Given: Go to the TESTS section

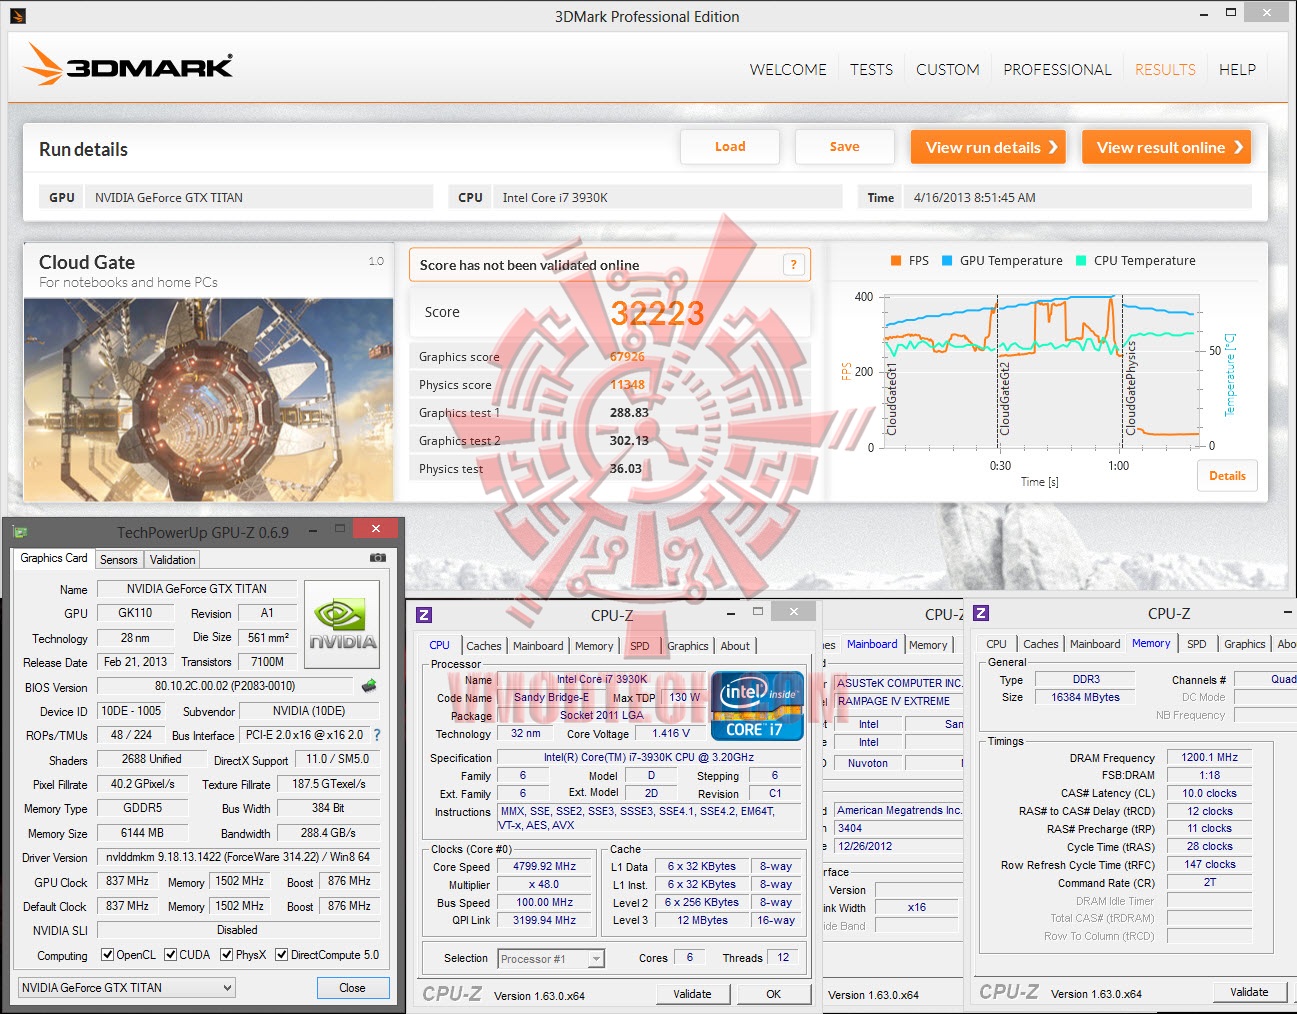Looking at the screenshot, I should pos(871,70).
